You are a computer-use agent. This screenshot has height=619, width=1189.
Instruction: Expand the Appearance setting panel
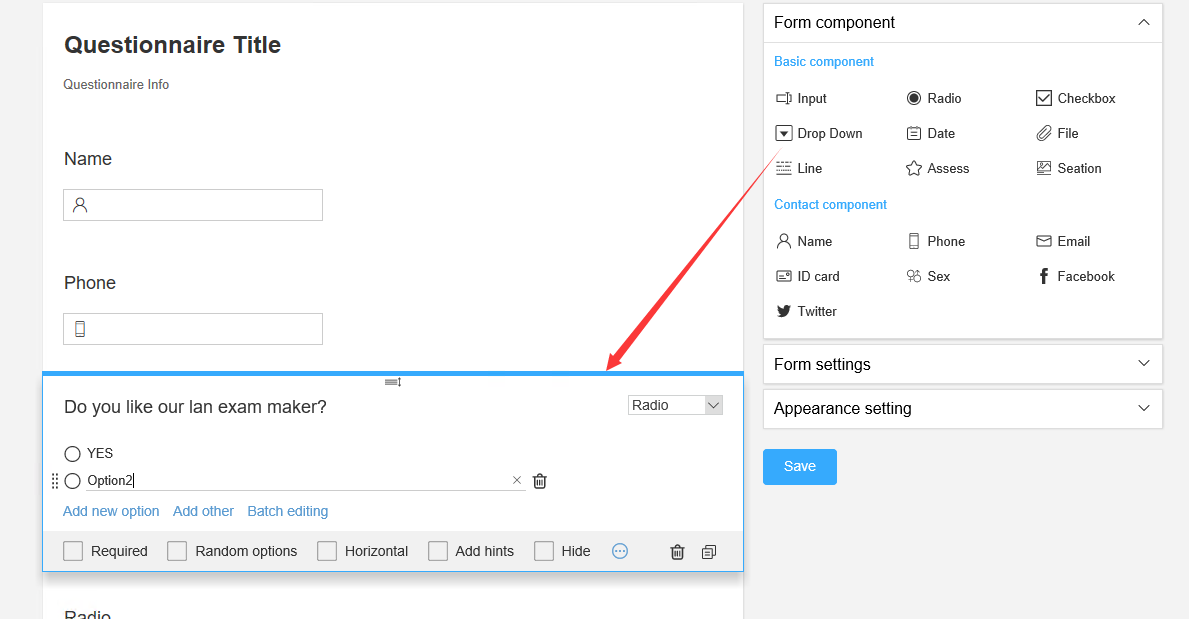[x=962, y=409]
